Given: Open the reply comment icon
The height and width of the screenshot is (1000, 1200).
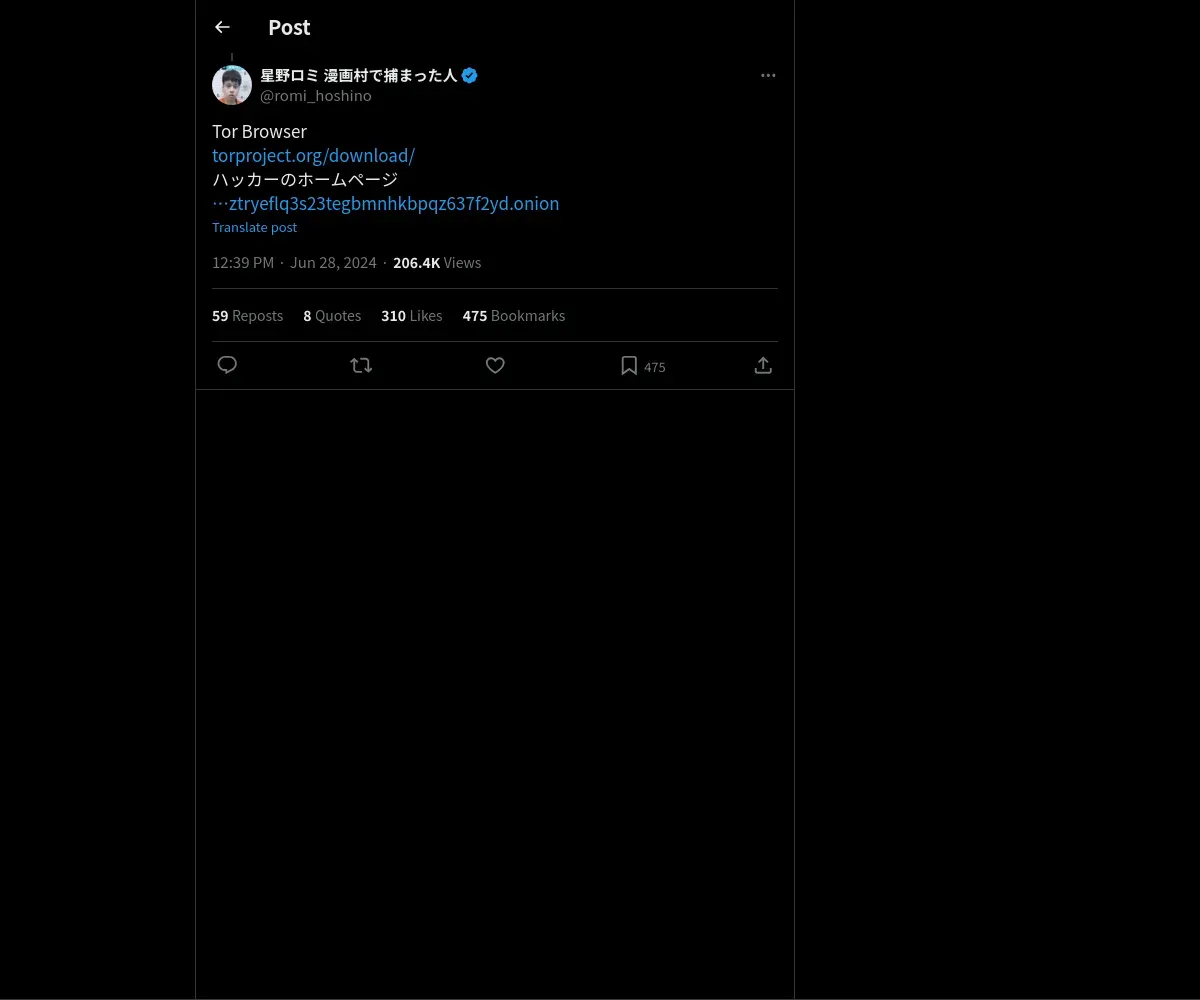Looking at the screenshot, I should coord(227,365).
